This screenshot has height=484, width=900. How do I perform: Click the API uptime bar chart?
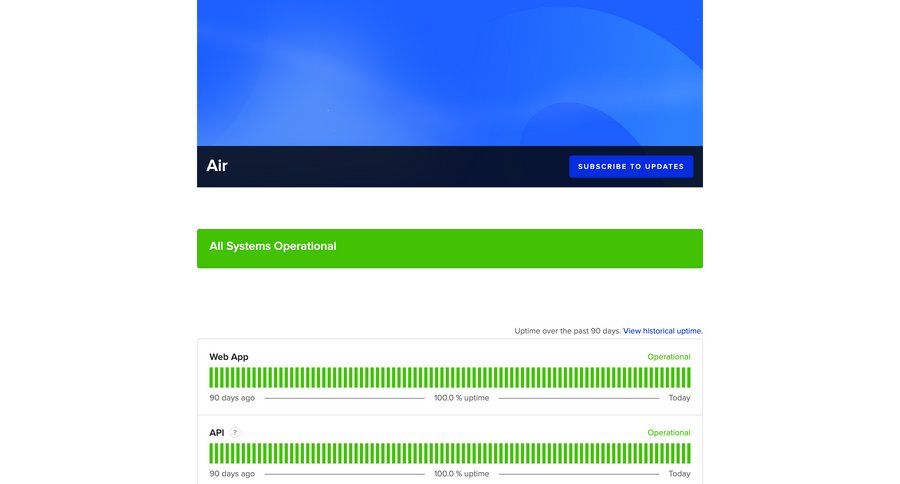pos(450,454)
